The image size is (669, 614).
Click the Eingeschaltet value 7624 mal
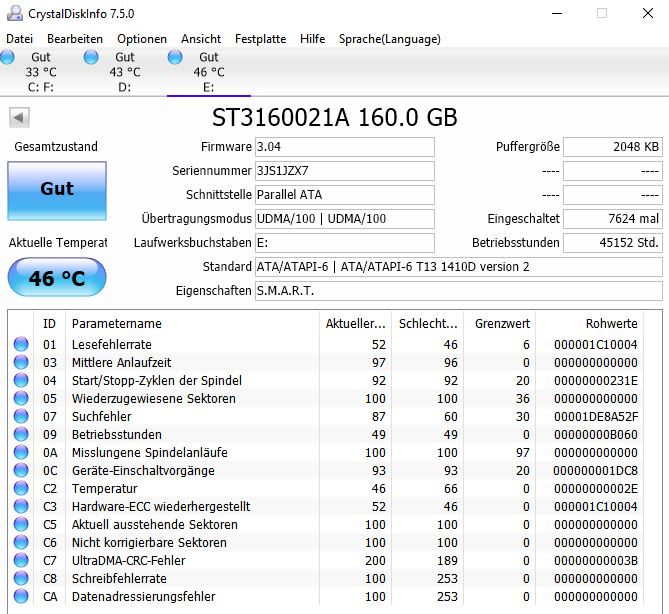tap(613, 218)
